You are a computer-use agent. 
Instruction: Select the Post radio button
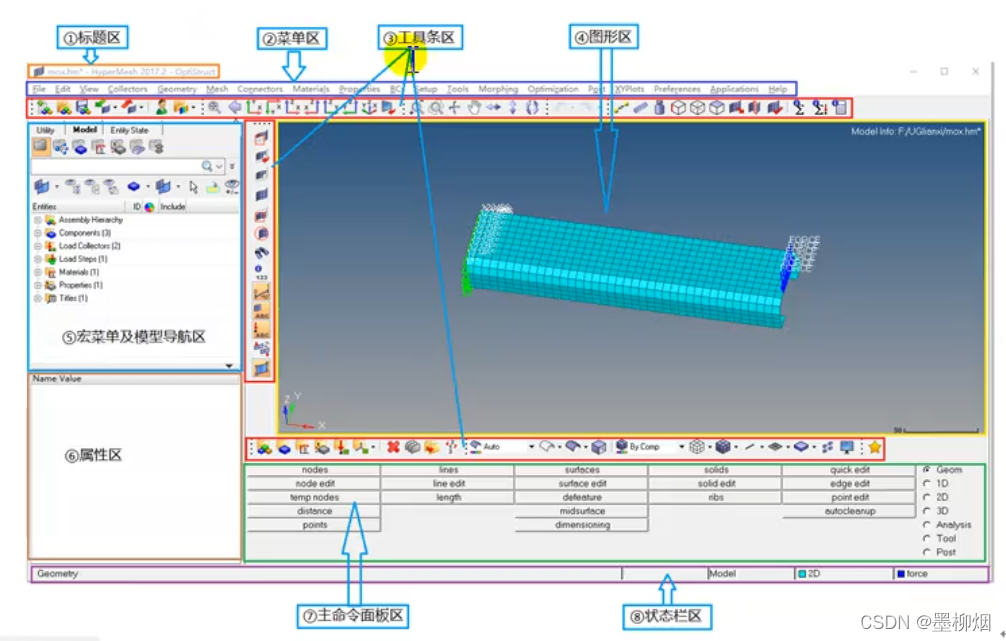[927, 552]
